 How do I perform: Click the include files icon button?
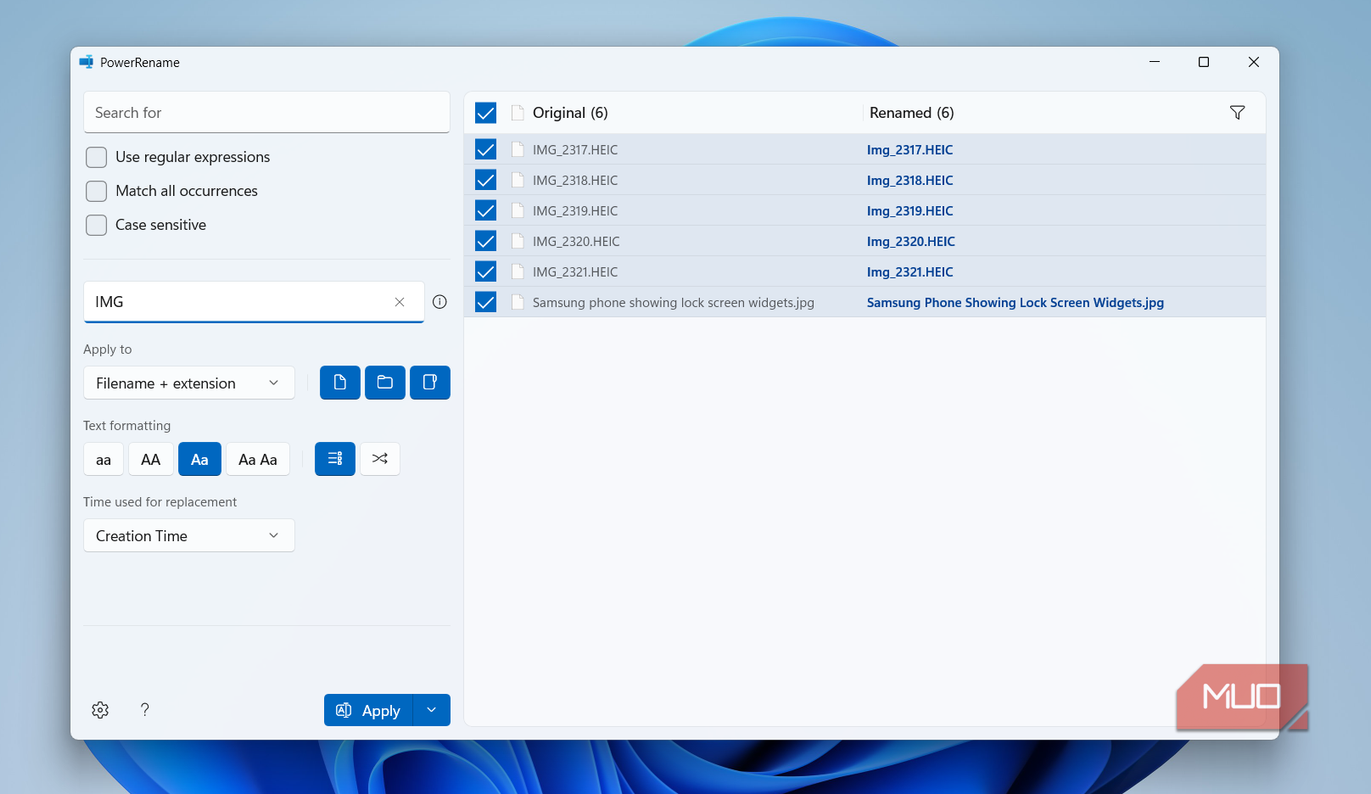click(340, 382)
